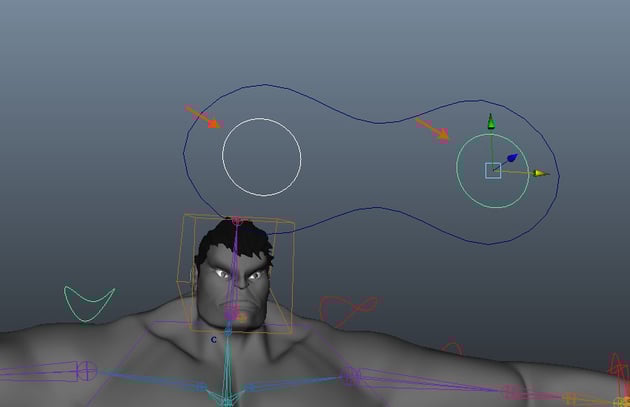Image resolution: width=630 pixels, height=407 pixels.
Task: Select the orange looped curve control above the shoulder
Action: (x=349, y=310)
